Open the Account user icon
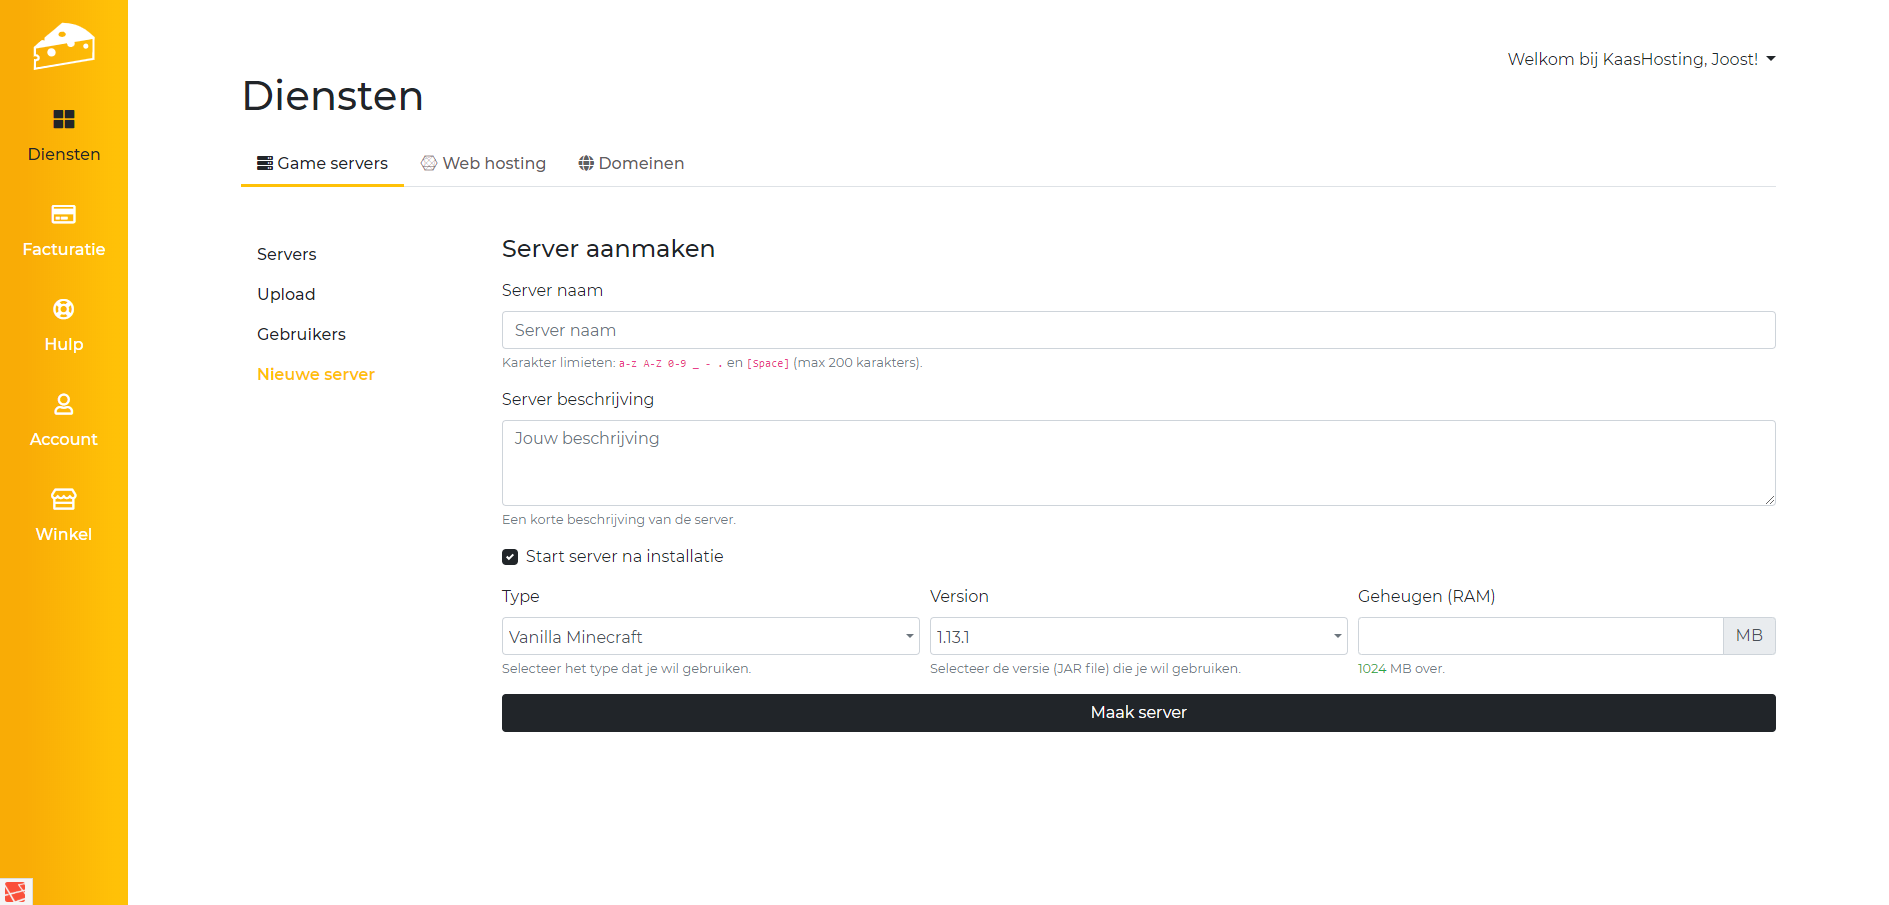This screenshot has width=1889, height=905. point(64,404)
